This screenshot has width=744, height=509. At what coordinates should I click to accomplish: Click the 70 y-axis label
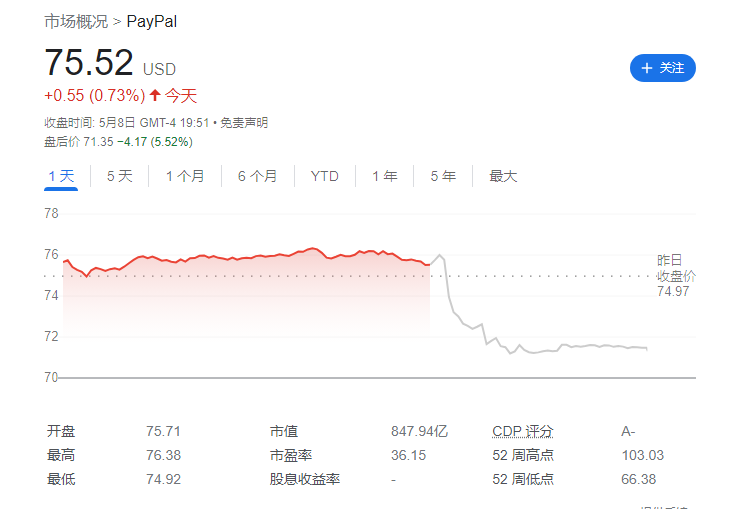click(51, 377)
